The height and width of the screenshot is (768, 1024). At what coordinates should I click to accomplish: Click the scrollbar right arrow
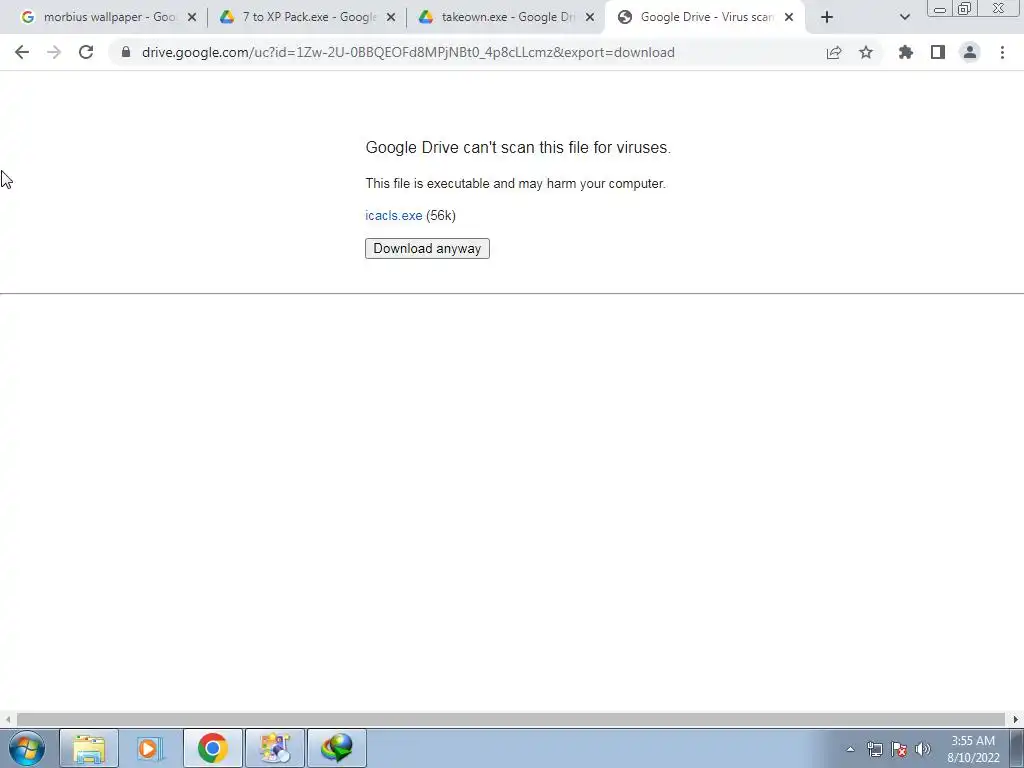coord(1016,720)
